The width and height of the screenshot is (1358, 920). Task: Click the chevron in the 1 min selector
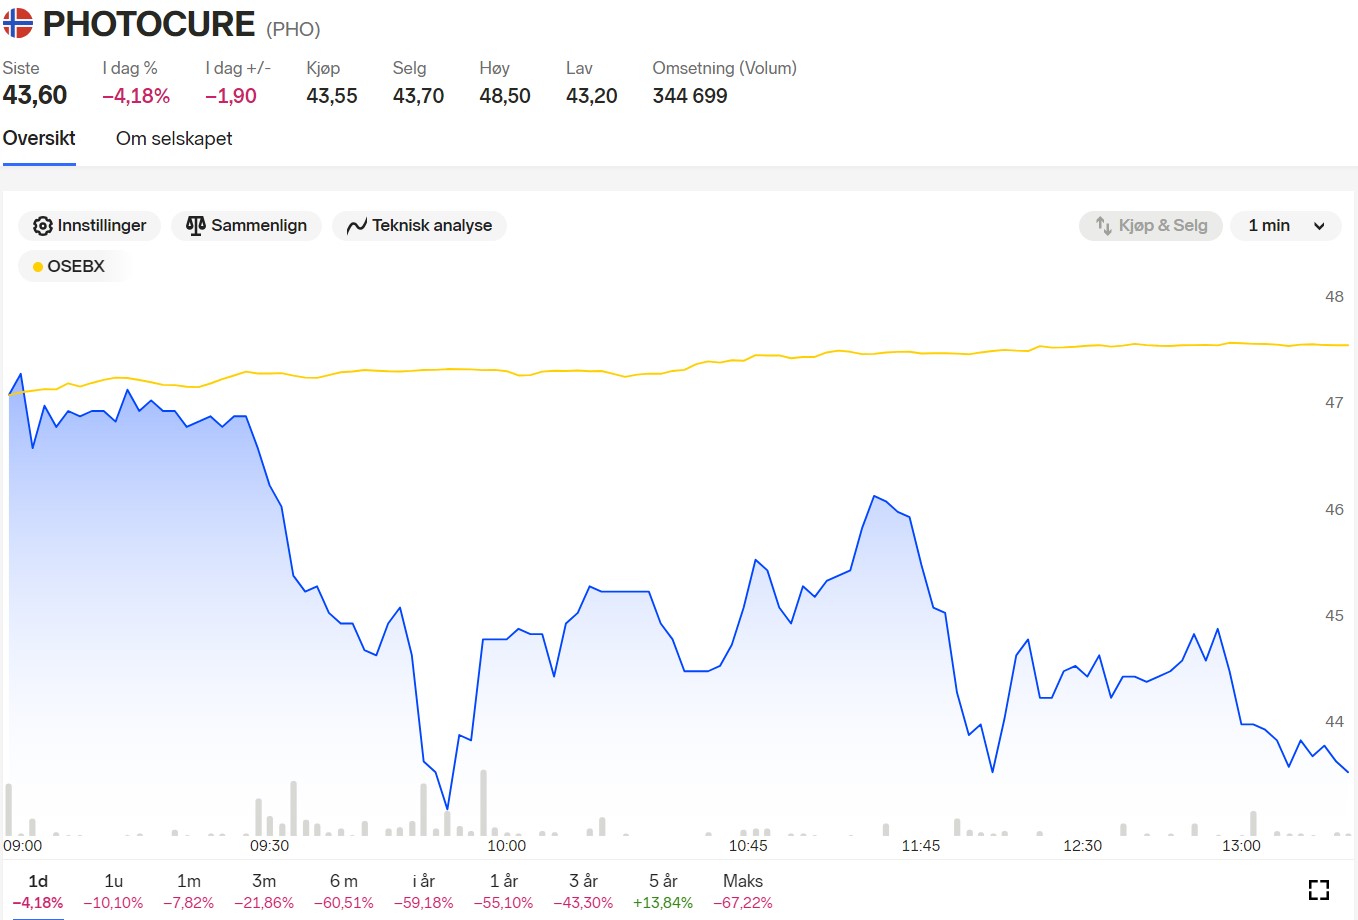(1319, 226)
